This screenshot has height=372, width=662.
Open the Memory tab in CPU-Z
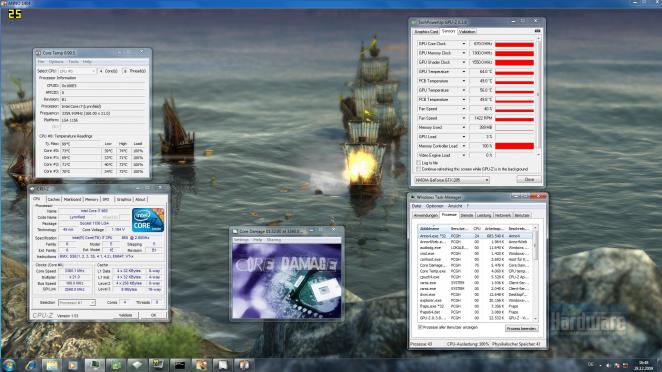point(92,199)
